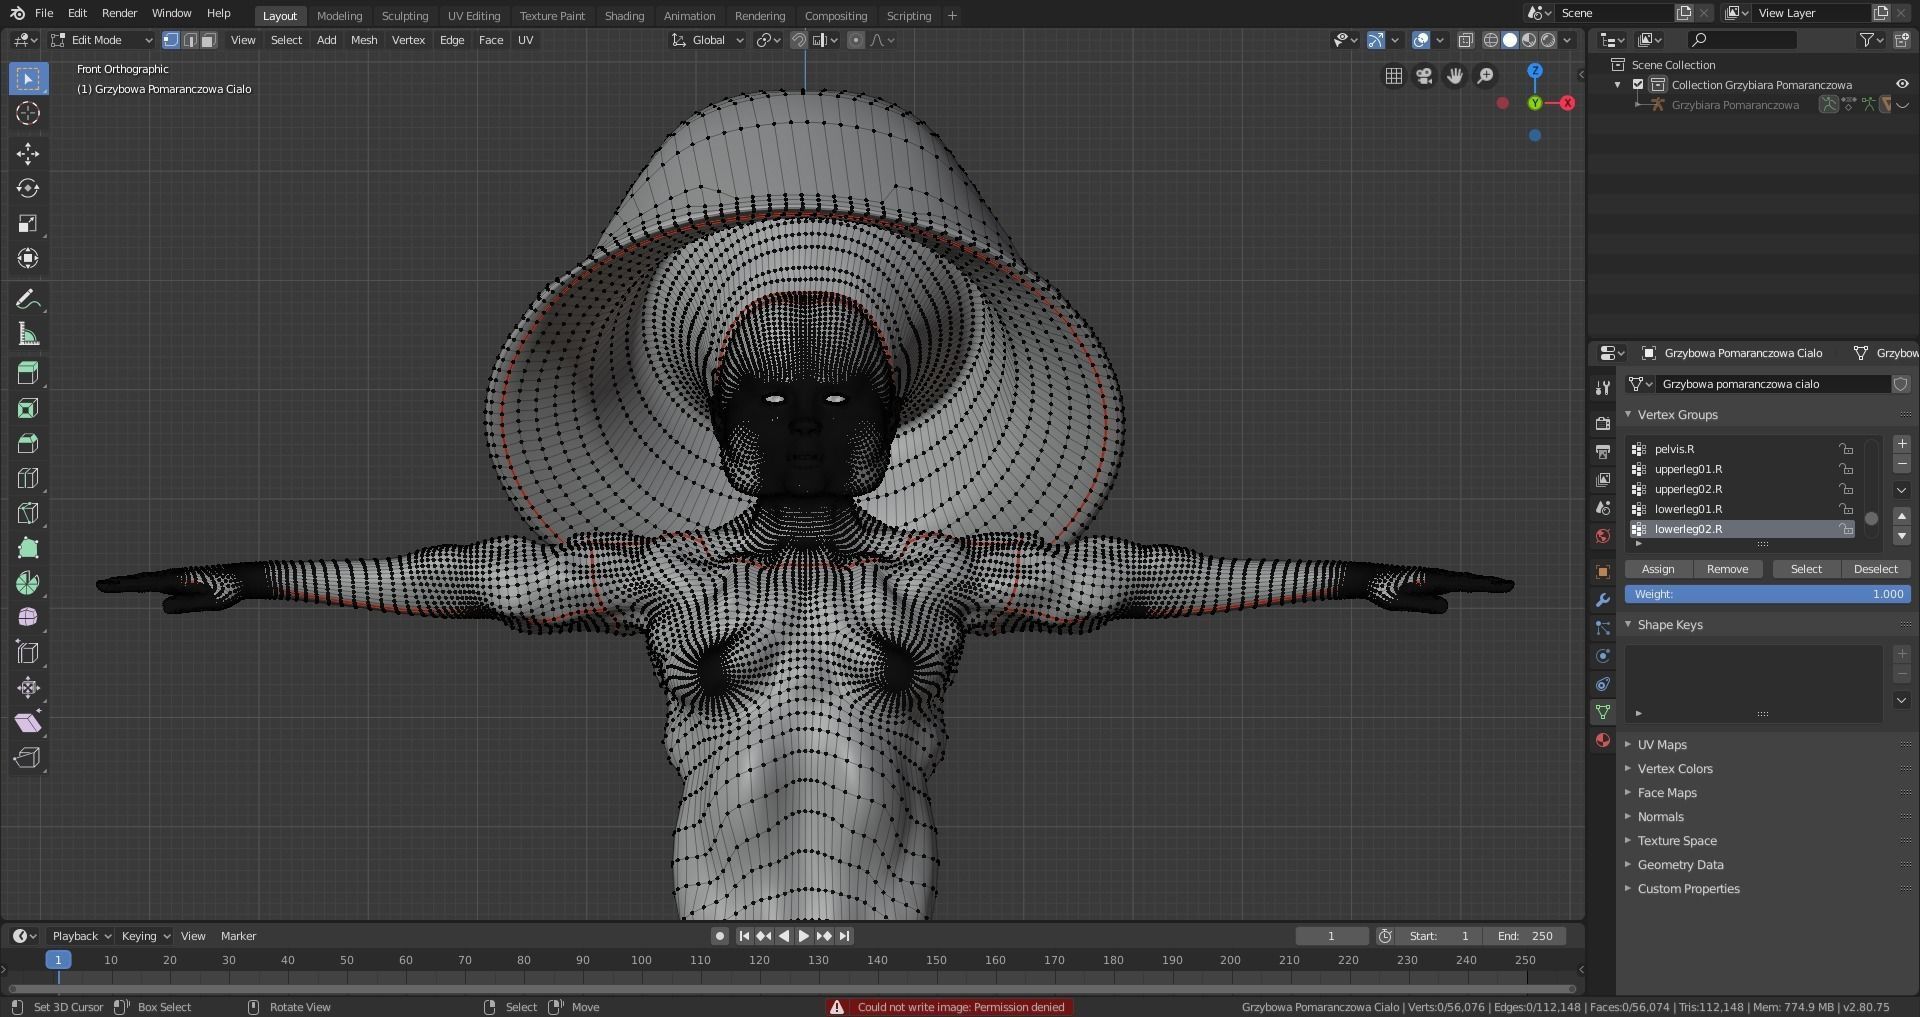The height and width of the screenshot is (1017, 1920).
Task: Select the Scale tool
Action: click(28, 223)
